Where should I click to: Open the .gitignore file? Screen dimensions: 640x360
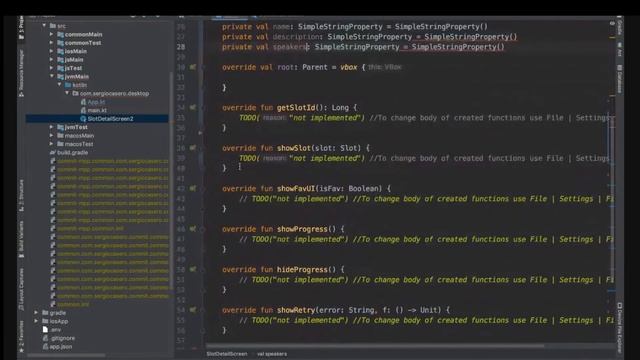[x=62, y=338]
